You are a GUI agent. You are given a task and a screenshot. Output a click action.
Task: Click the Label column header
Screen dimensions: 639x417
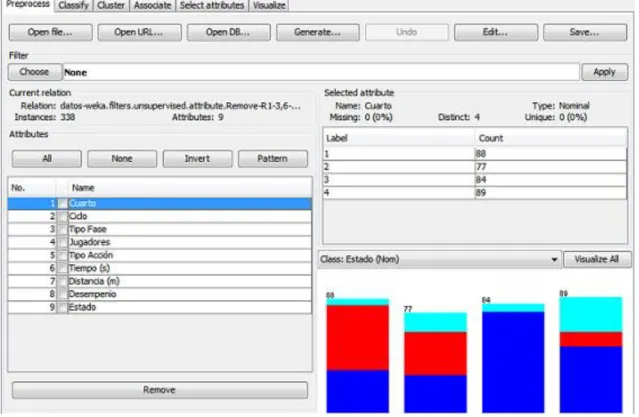pyautogui.click(x=399, y=138)
